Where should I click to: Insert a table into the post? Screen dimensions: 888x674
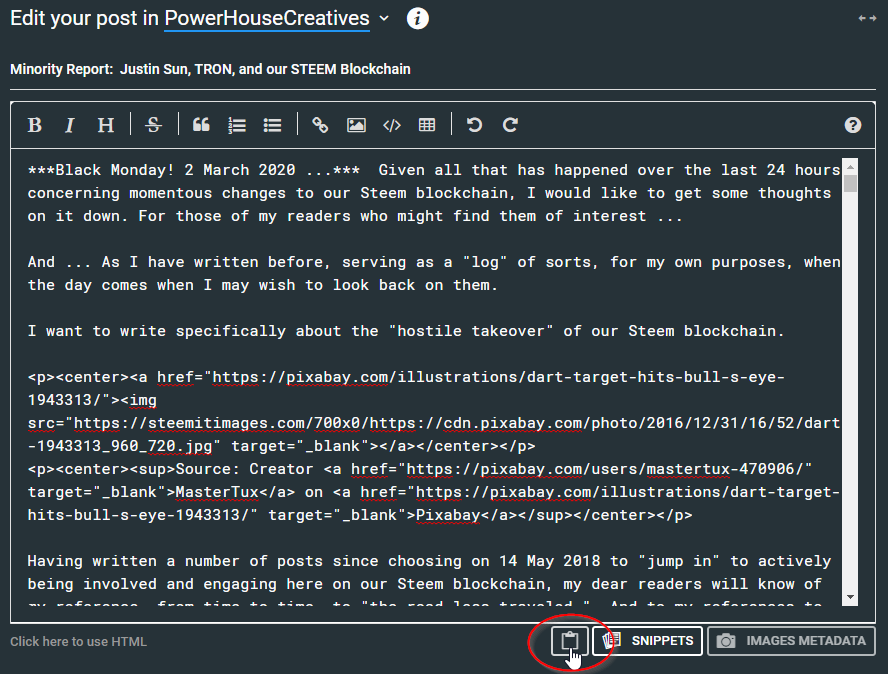click(427, 125)
